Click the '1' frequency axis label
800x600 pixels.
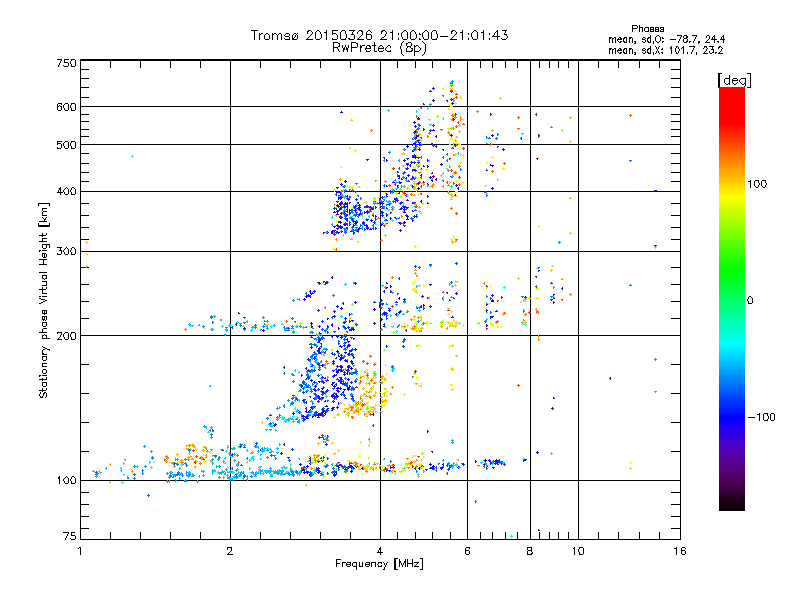(80, 551)
